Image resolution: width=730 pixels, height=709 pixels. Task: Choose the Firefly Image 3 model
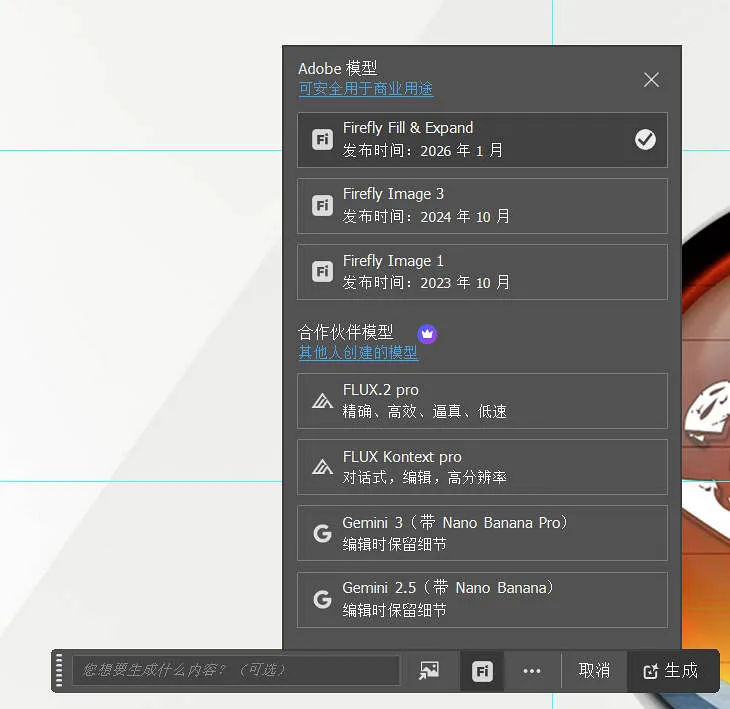[482, 206]
